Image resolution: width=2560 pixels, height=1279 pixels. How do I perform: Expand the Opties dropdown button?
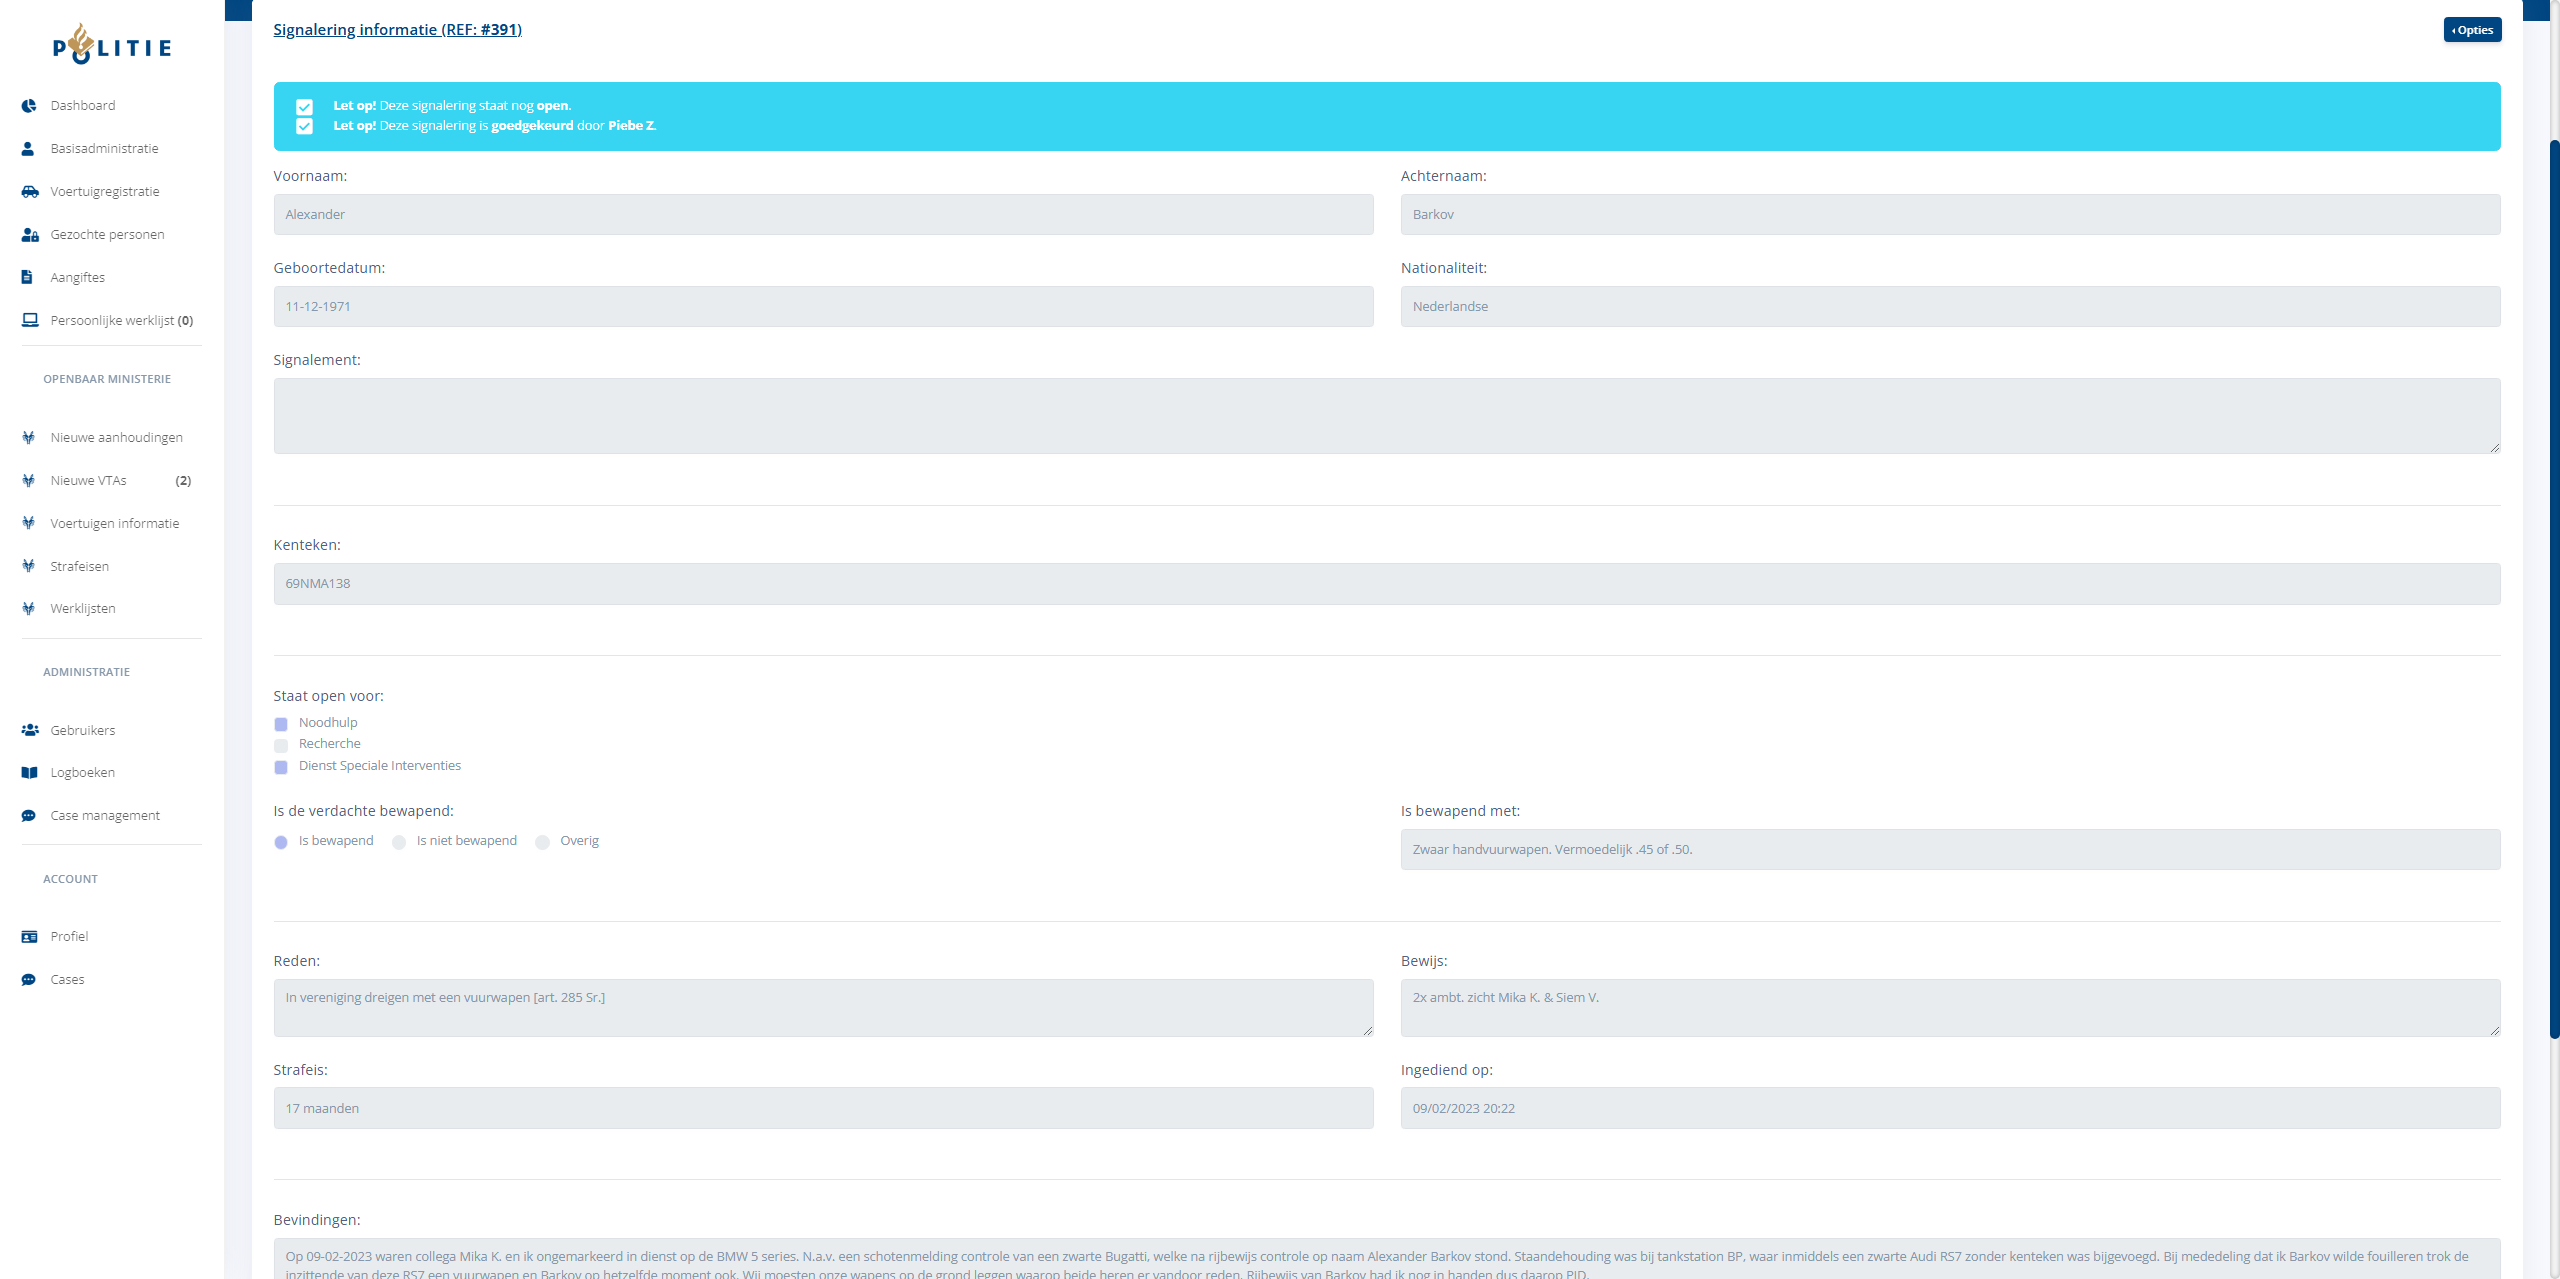[2472, 30]
